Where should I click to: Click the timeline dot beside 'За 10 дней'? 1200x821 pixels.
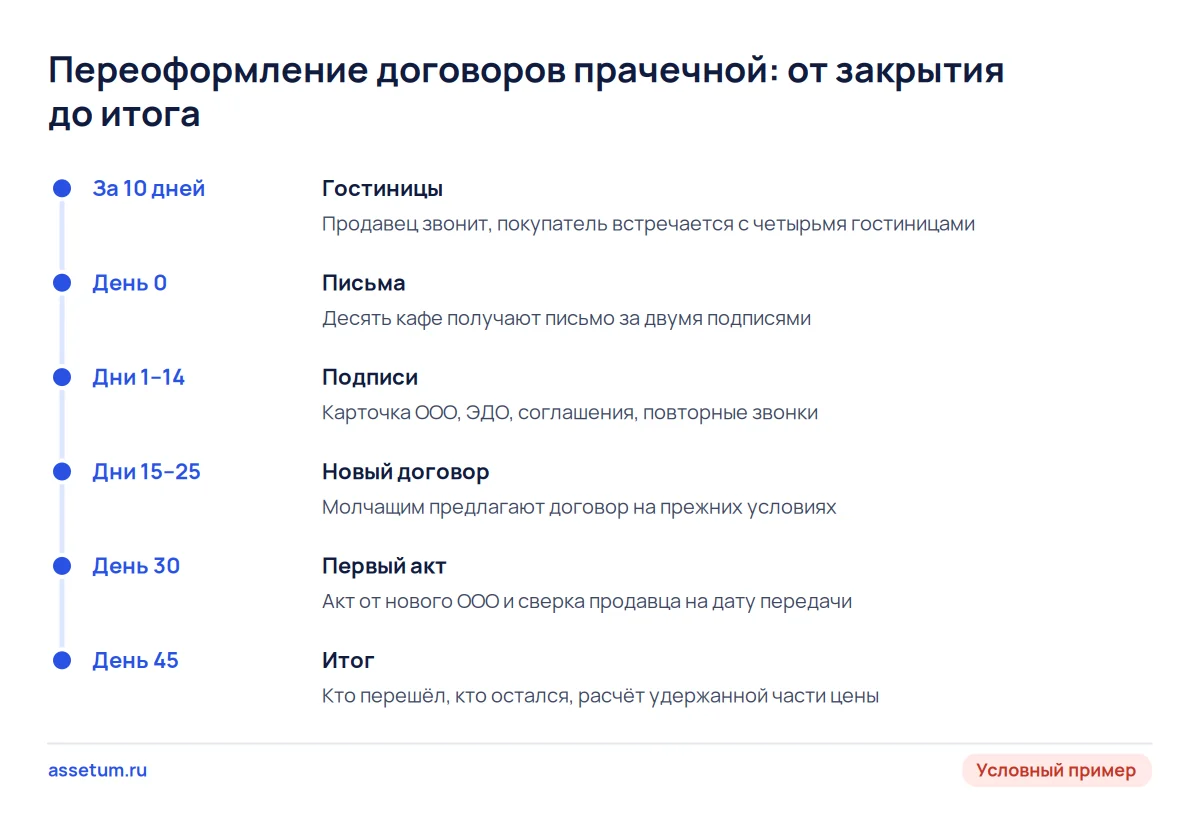click(x=62, y=188)
